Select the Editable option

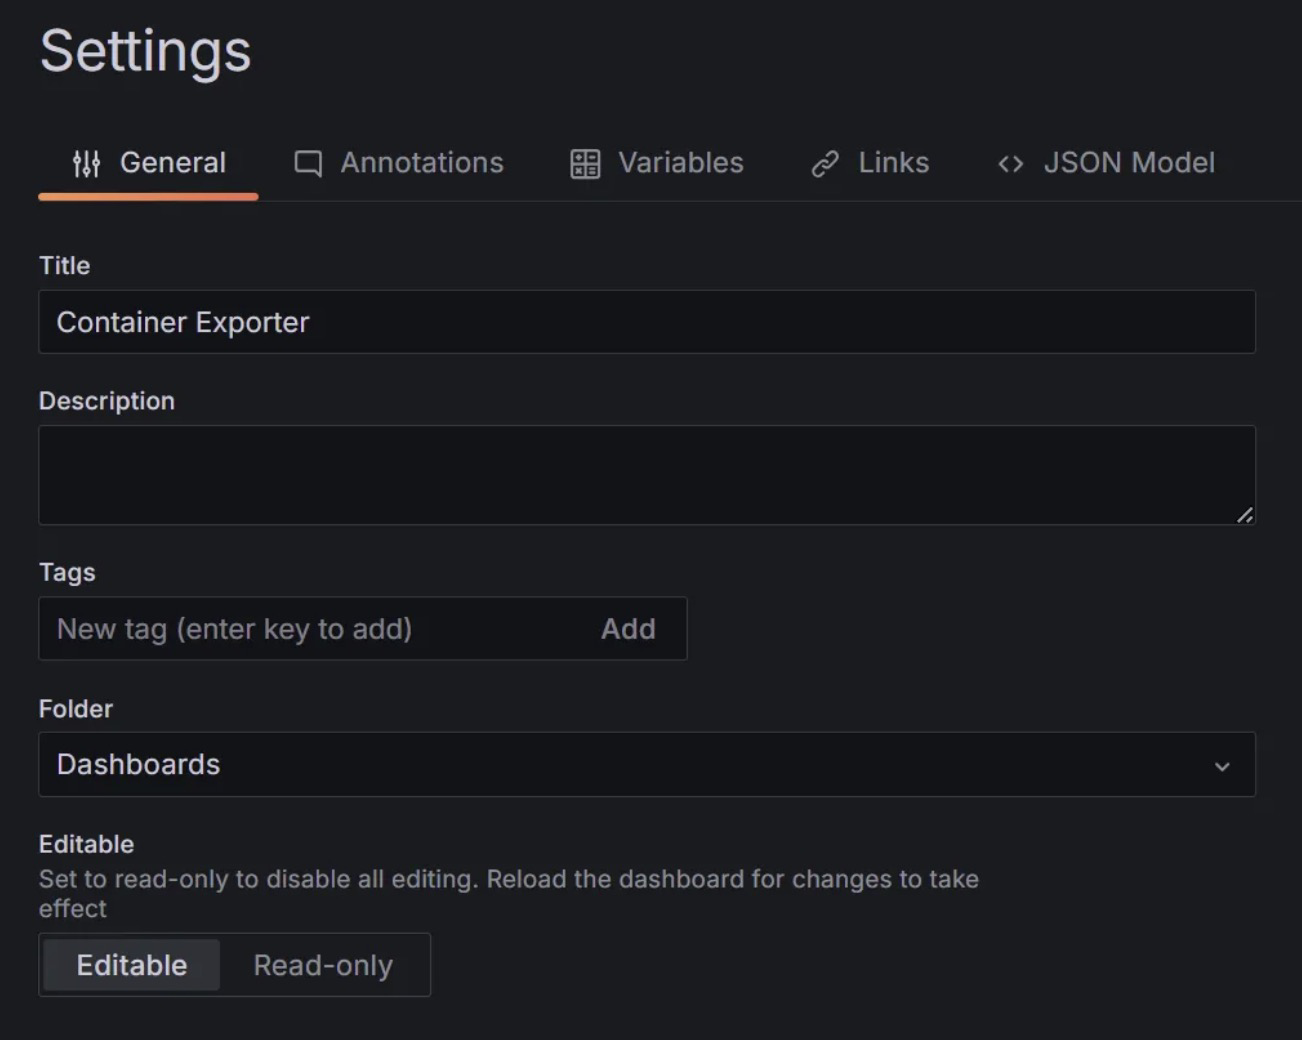click(132, 965)
